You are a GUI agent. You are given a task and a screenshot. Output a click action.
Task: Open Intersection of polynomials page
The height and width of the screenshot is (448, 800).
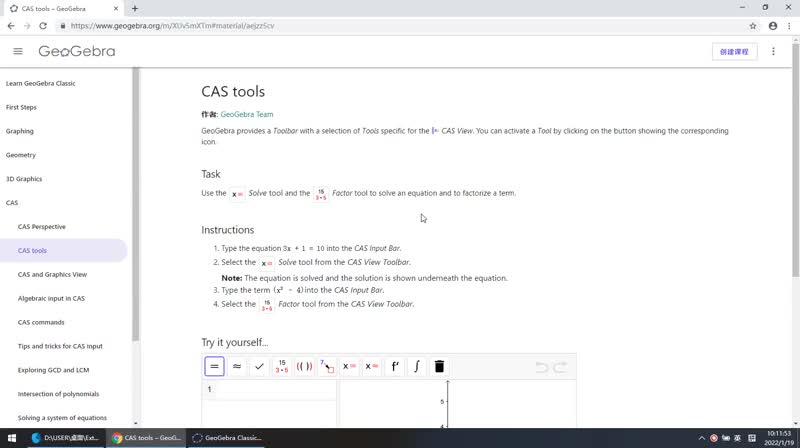pos(59,394)
